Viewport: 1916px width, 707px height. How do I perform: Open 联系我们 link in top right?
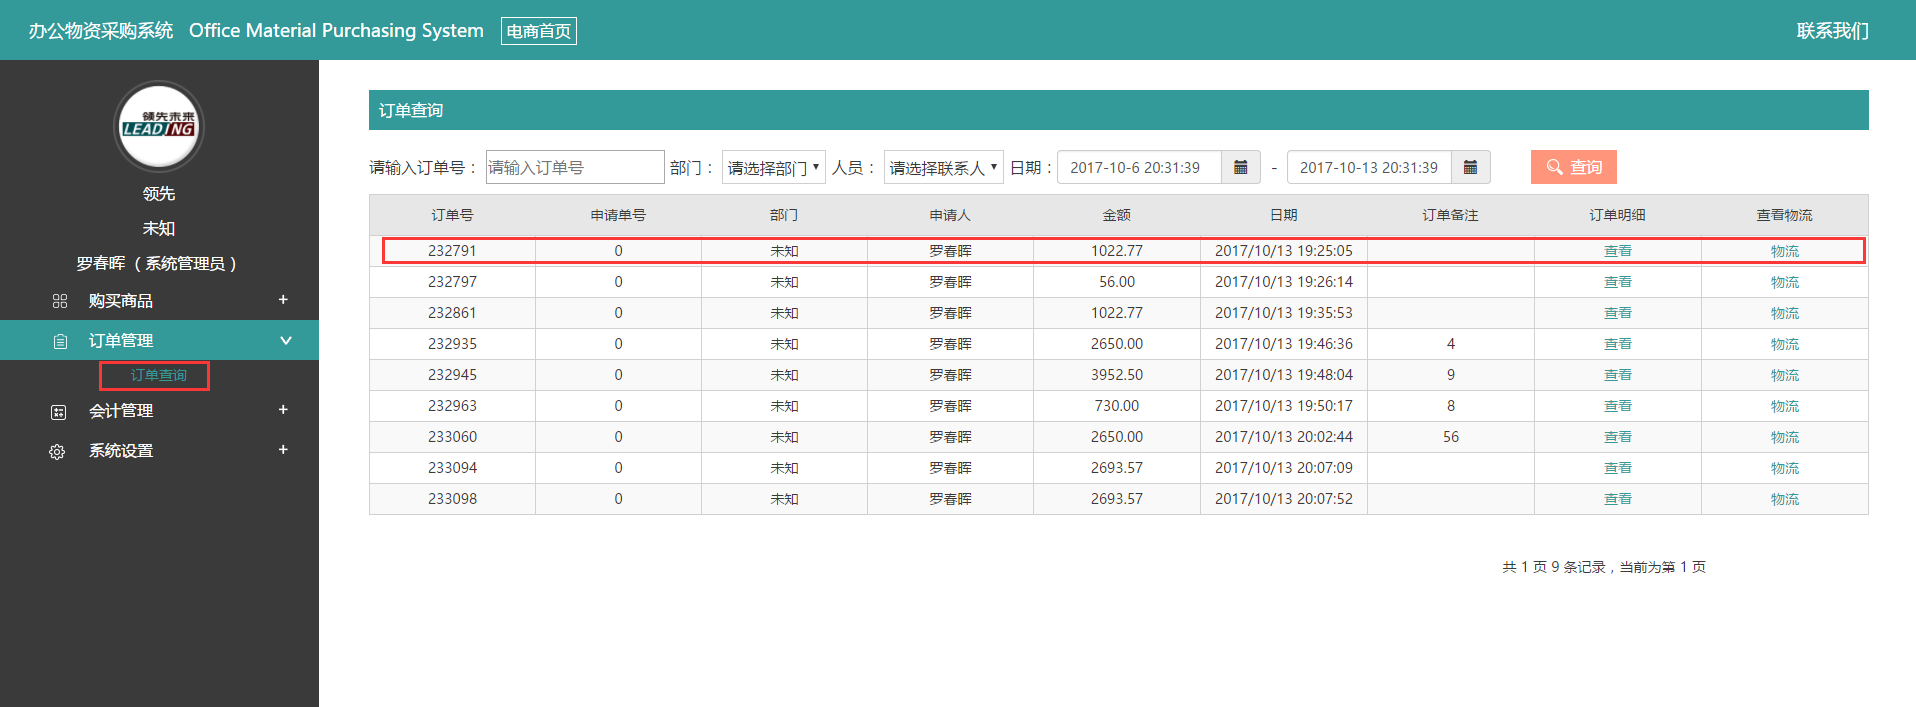click(1832, 31)
